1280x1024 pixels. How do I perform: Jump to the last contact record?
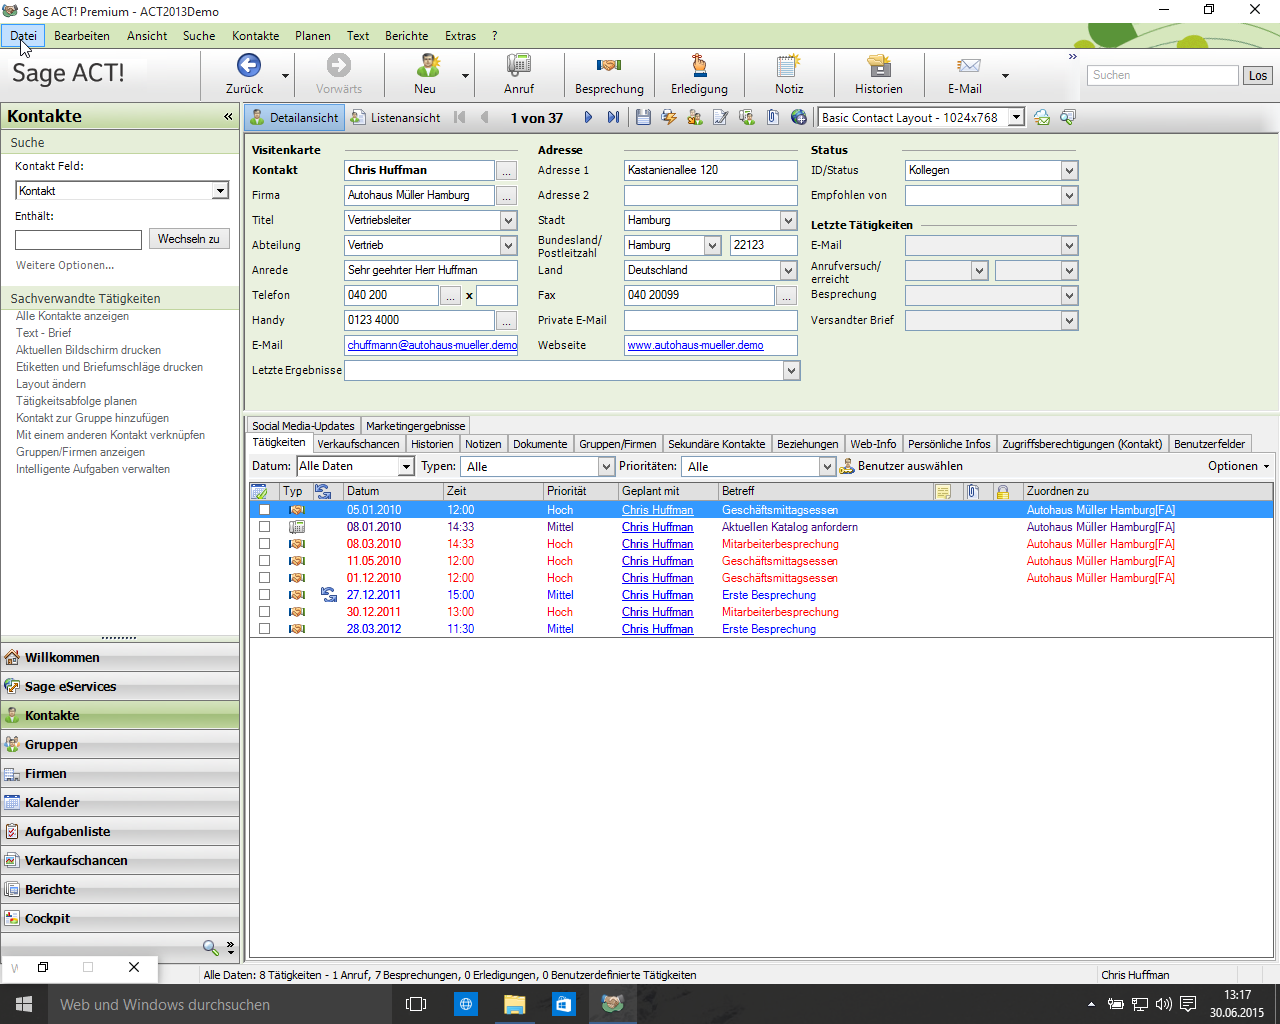pos(613,117)
